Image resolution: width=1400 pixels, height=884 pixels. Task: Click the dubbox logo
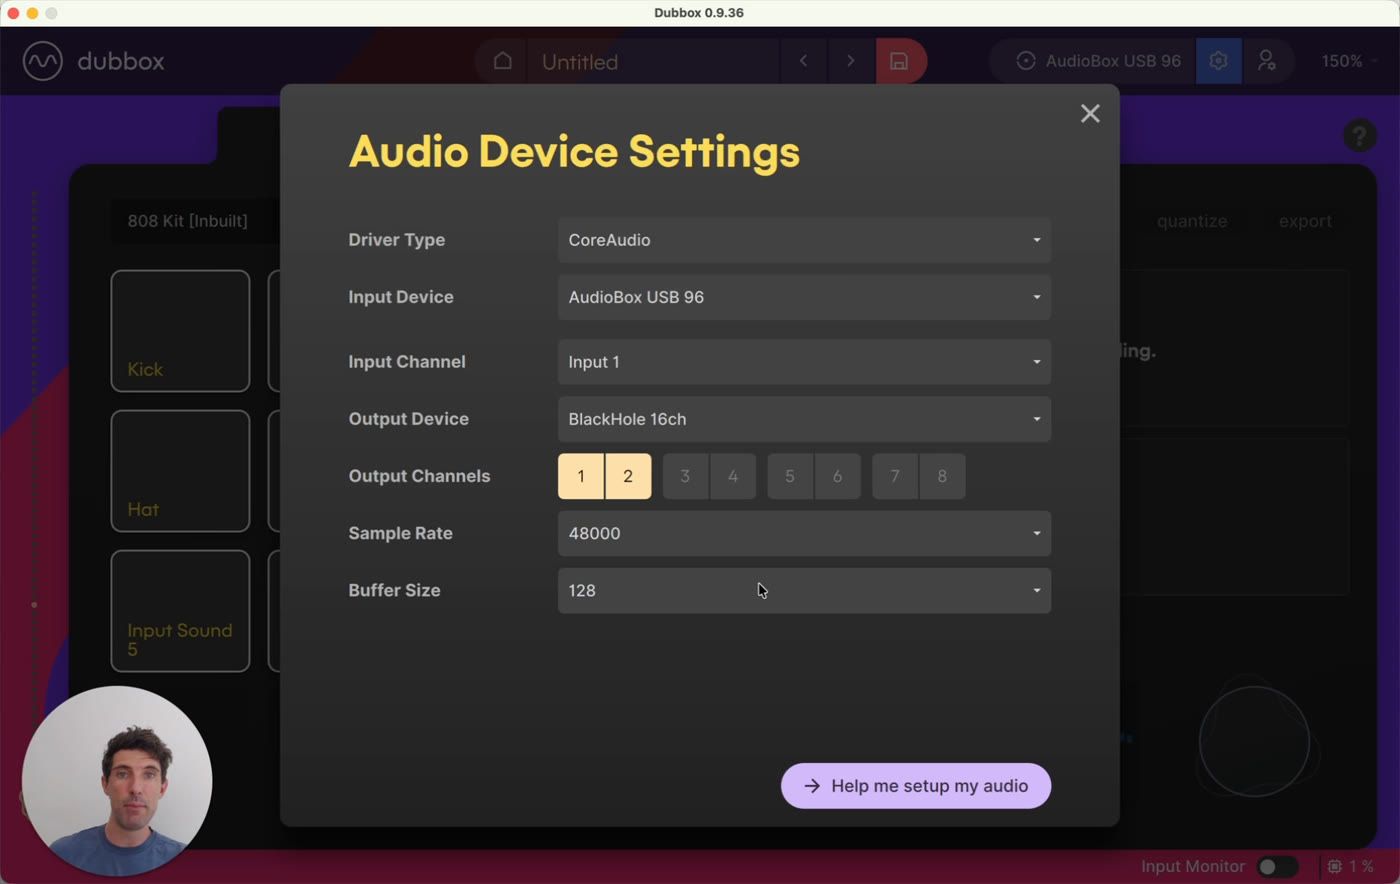pos(93,61)
